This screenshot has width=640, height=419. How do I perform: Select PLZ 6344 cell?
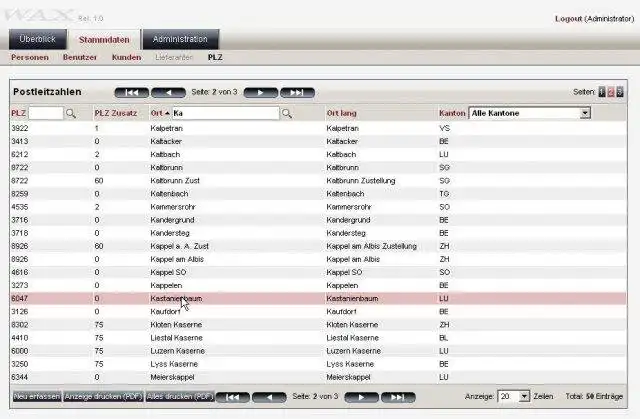pos(20,377)
